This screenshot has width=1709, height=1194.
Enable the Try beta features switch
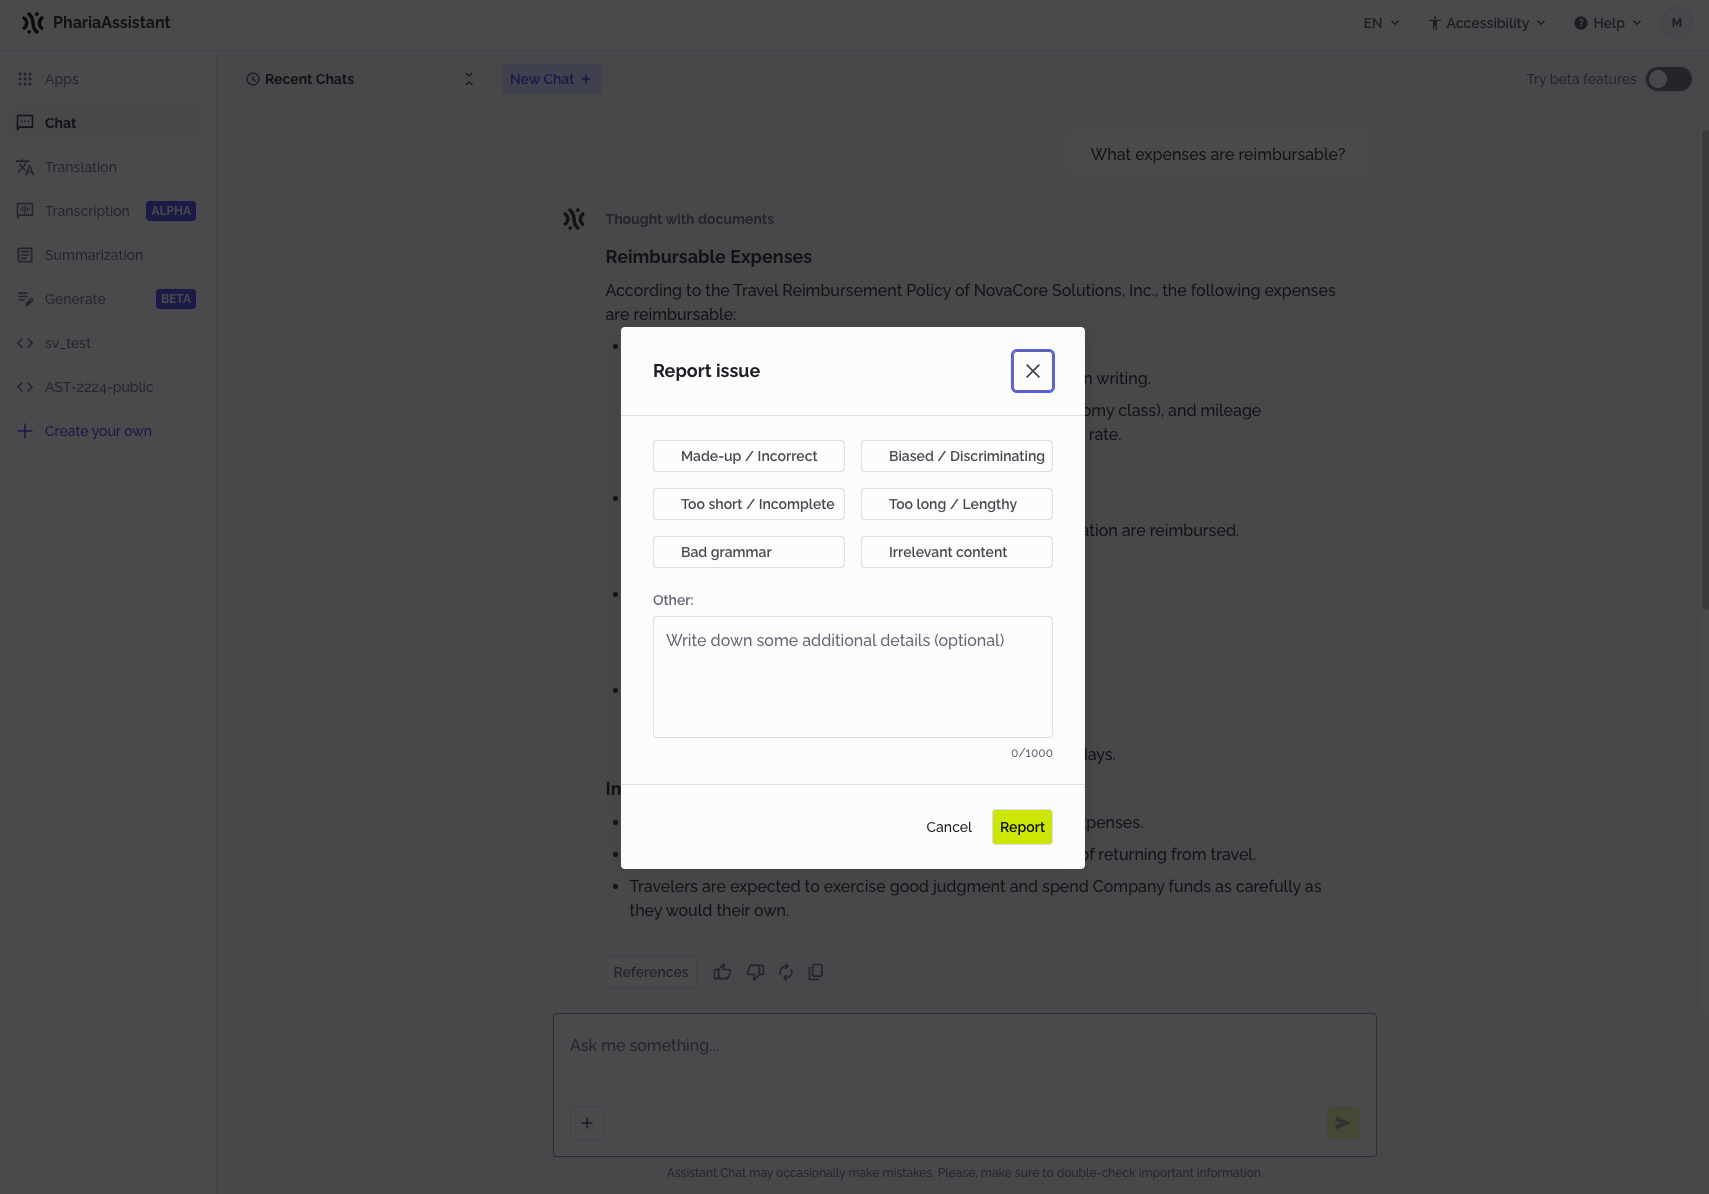(1667, 79)
